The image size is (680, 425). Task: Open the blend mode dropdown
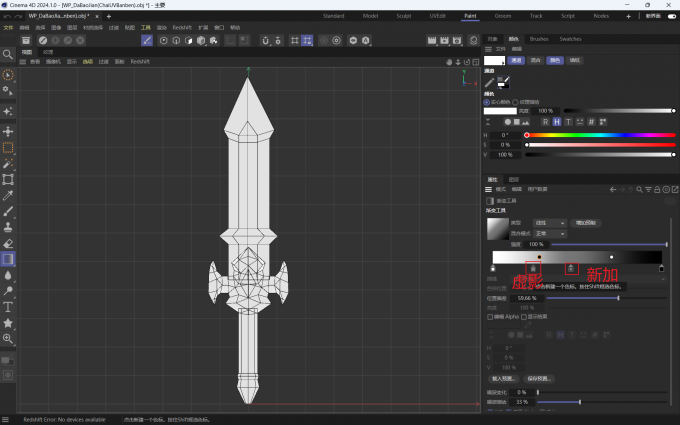point(550,234)
